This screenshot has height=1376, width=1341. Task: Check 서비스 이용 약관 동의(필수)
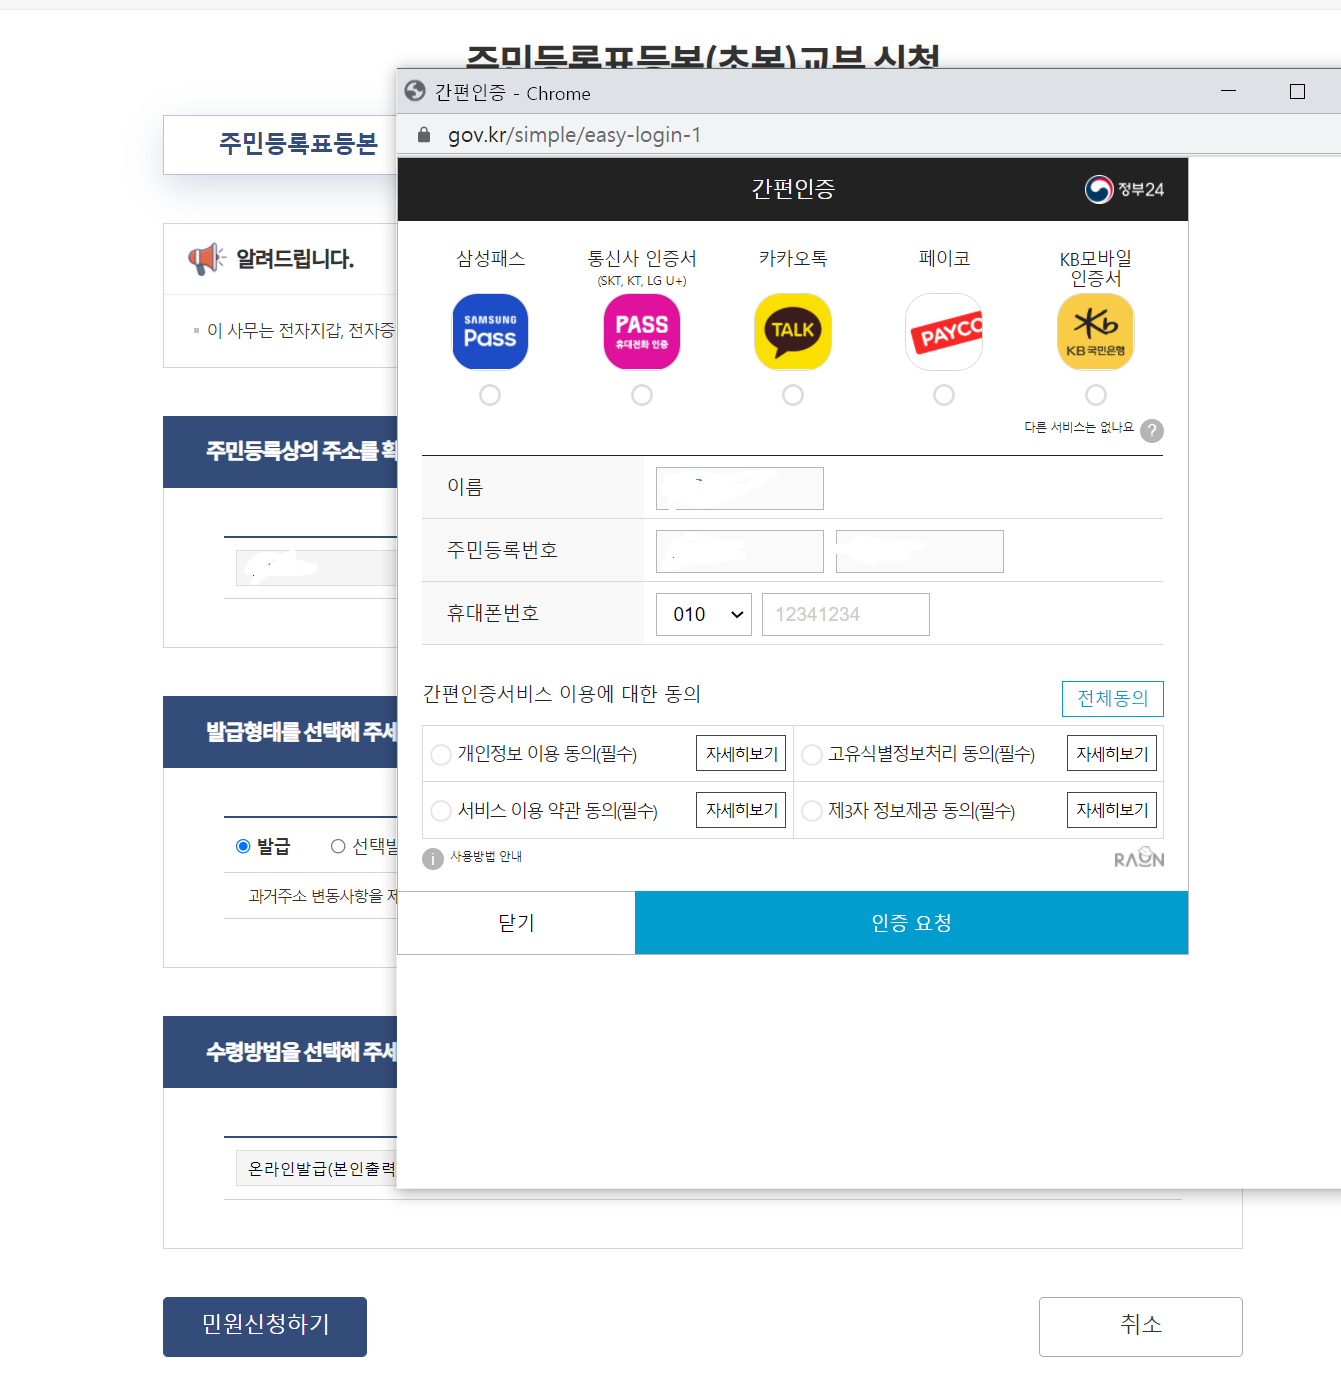tap(441, 810)
